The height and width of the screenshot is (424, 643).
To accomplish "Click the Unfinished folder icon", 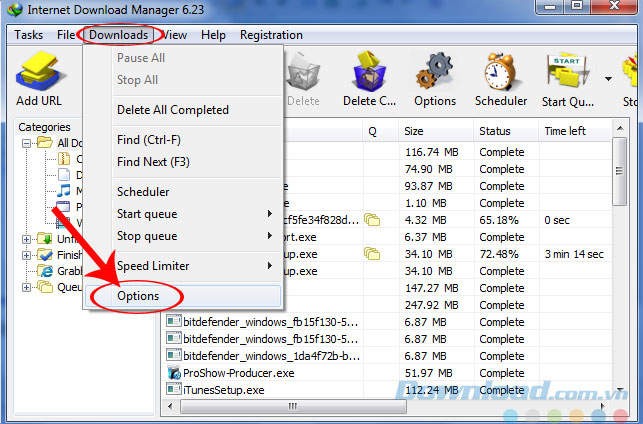I will 45,238.
